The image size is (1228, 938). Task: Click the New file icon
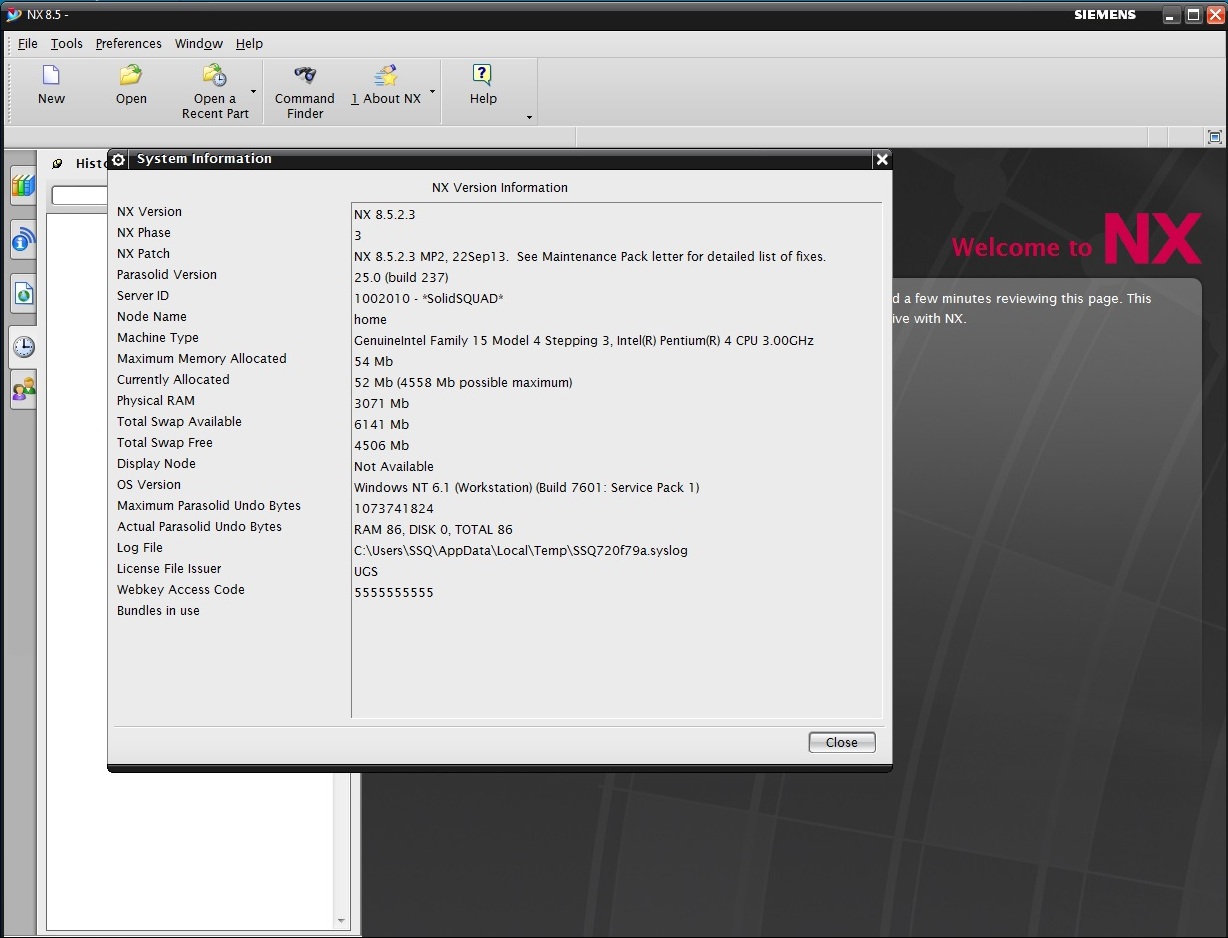[51, 76]
